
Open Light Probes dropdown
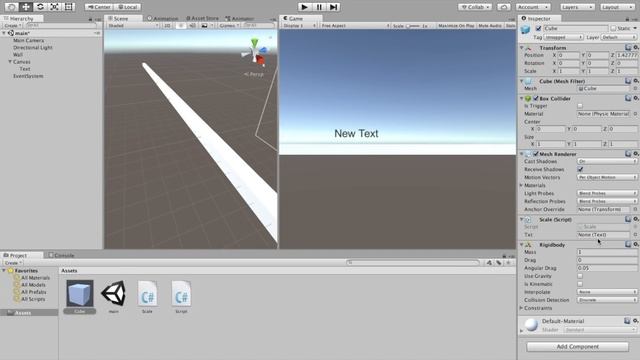(607, 193)
